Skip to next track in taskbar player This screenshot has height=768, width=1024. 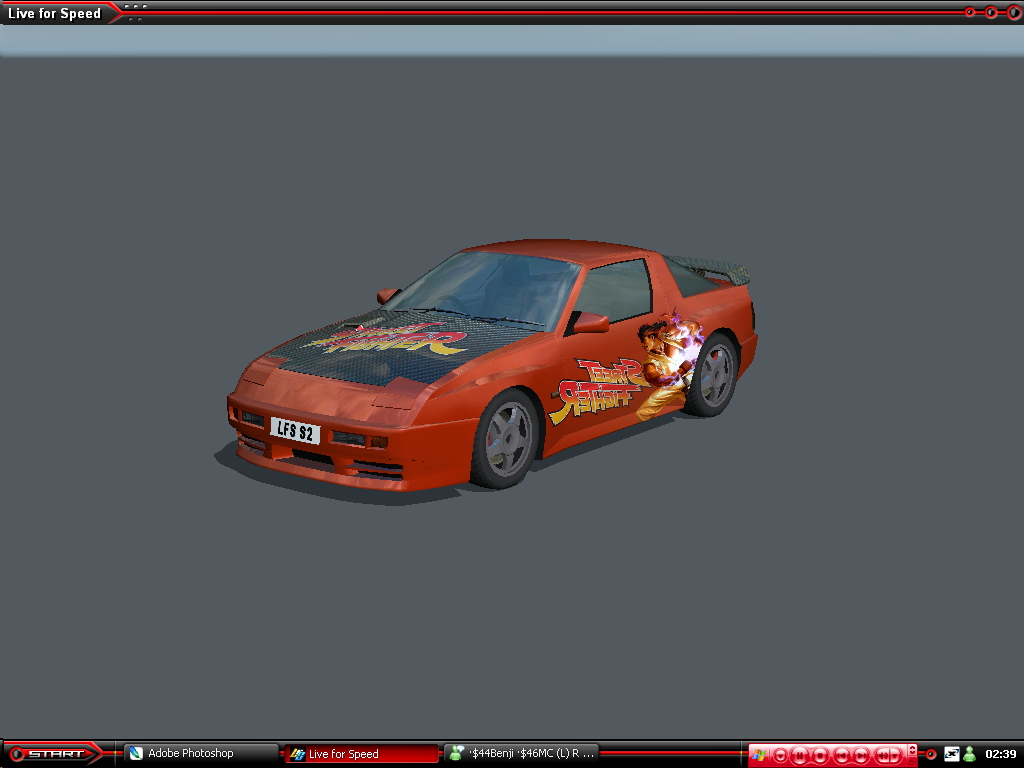[861, 756]
